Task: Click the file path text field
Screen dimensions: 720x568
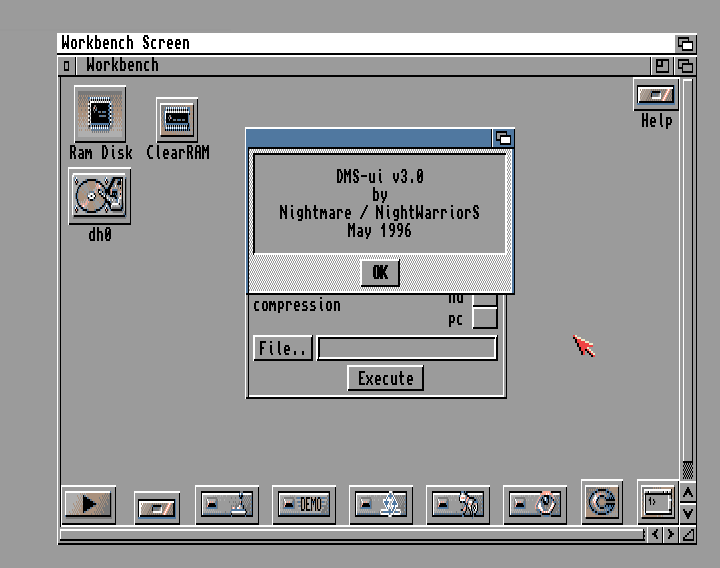Action: point(406,348)
